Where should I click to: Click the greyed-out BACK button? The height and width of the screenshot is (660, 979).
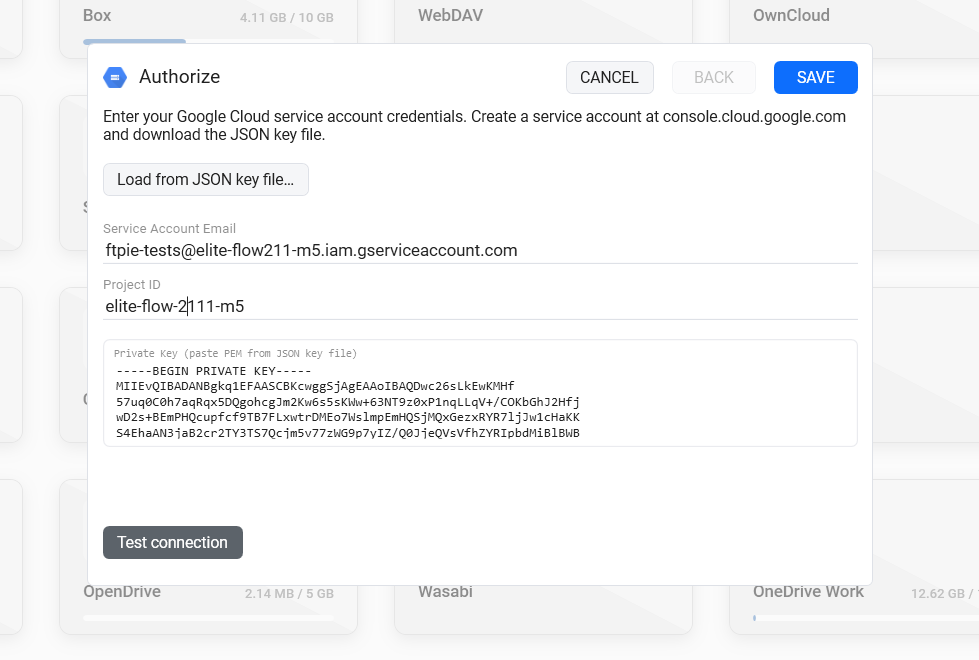[714, 77]
